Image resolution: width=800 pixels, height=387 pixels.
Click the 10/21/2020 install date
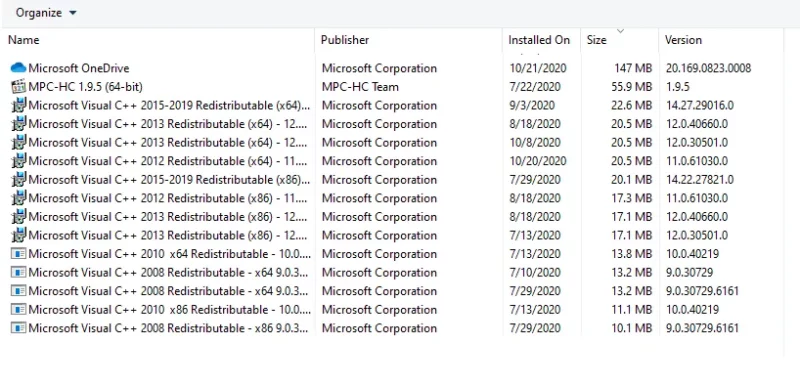point(538,68)
